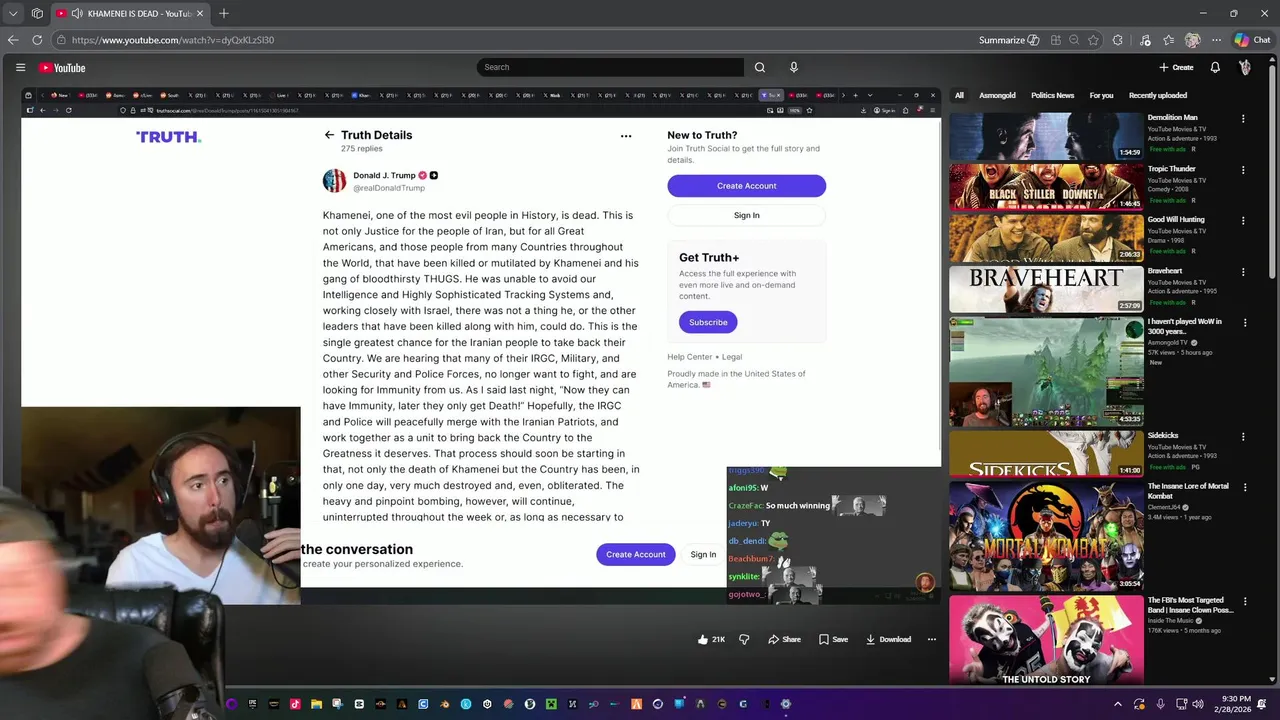Open options menu for Tropic Thunder
The width and height of the screenshot is (1280, 720).
click(x=1243, y=170)
